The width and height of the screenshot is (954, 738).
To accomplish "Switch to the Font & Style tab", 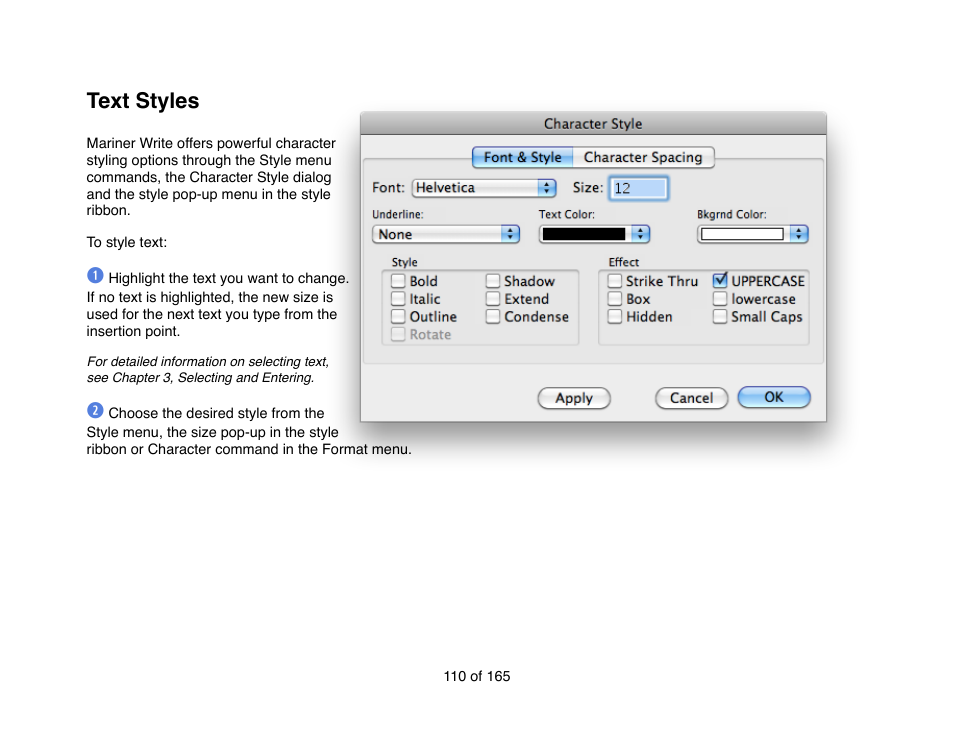I will pos(523,157).
